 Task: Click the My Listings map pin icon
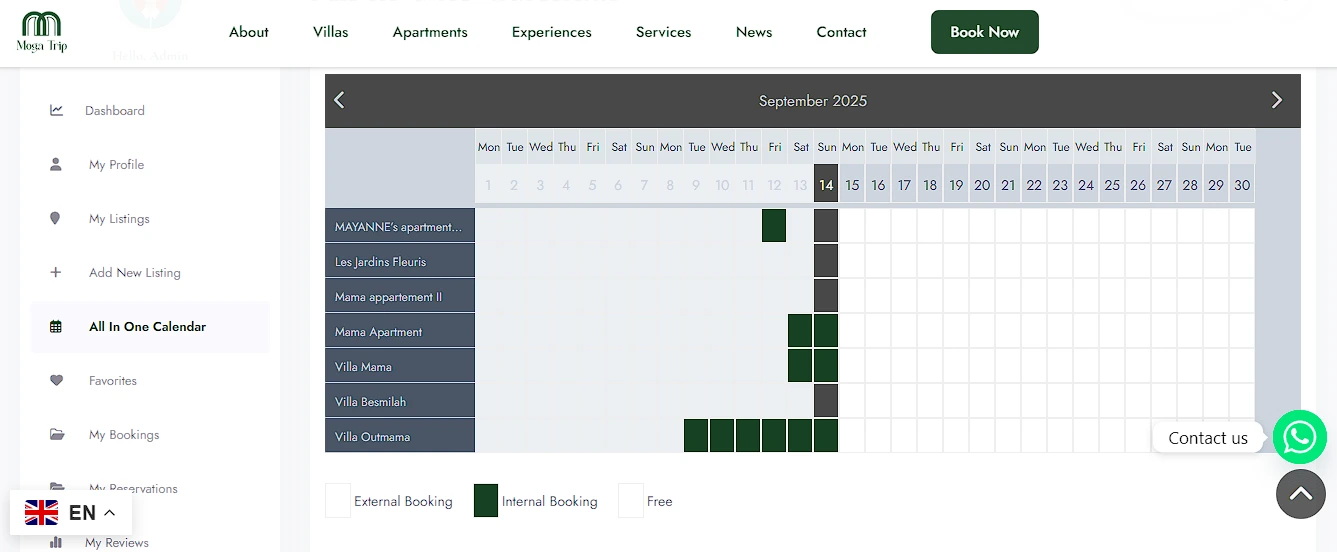56,219
